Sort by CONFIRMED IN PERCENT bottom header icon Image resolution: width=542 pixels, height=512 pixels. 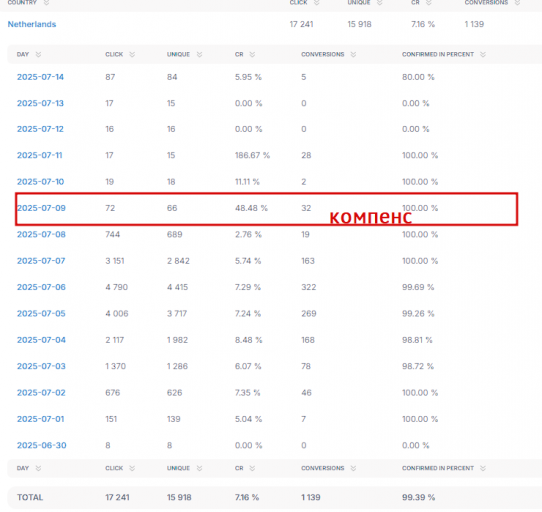pos(483,468)
